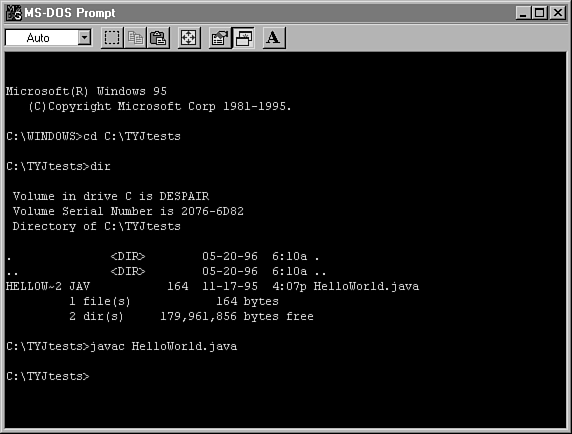572x434 pixels.
Task: Expand the Auto font size dropdown
Action: (x=84, y=37)
